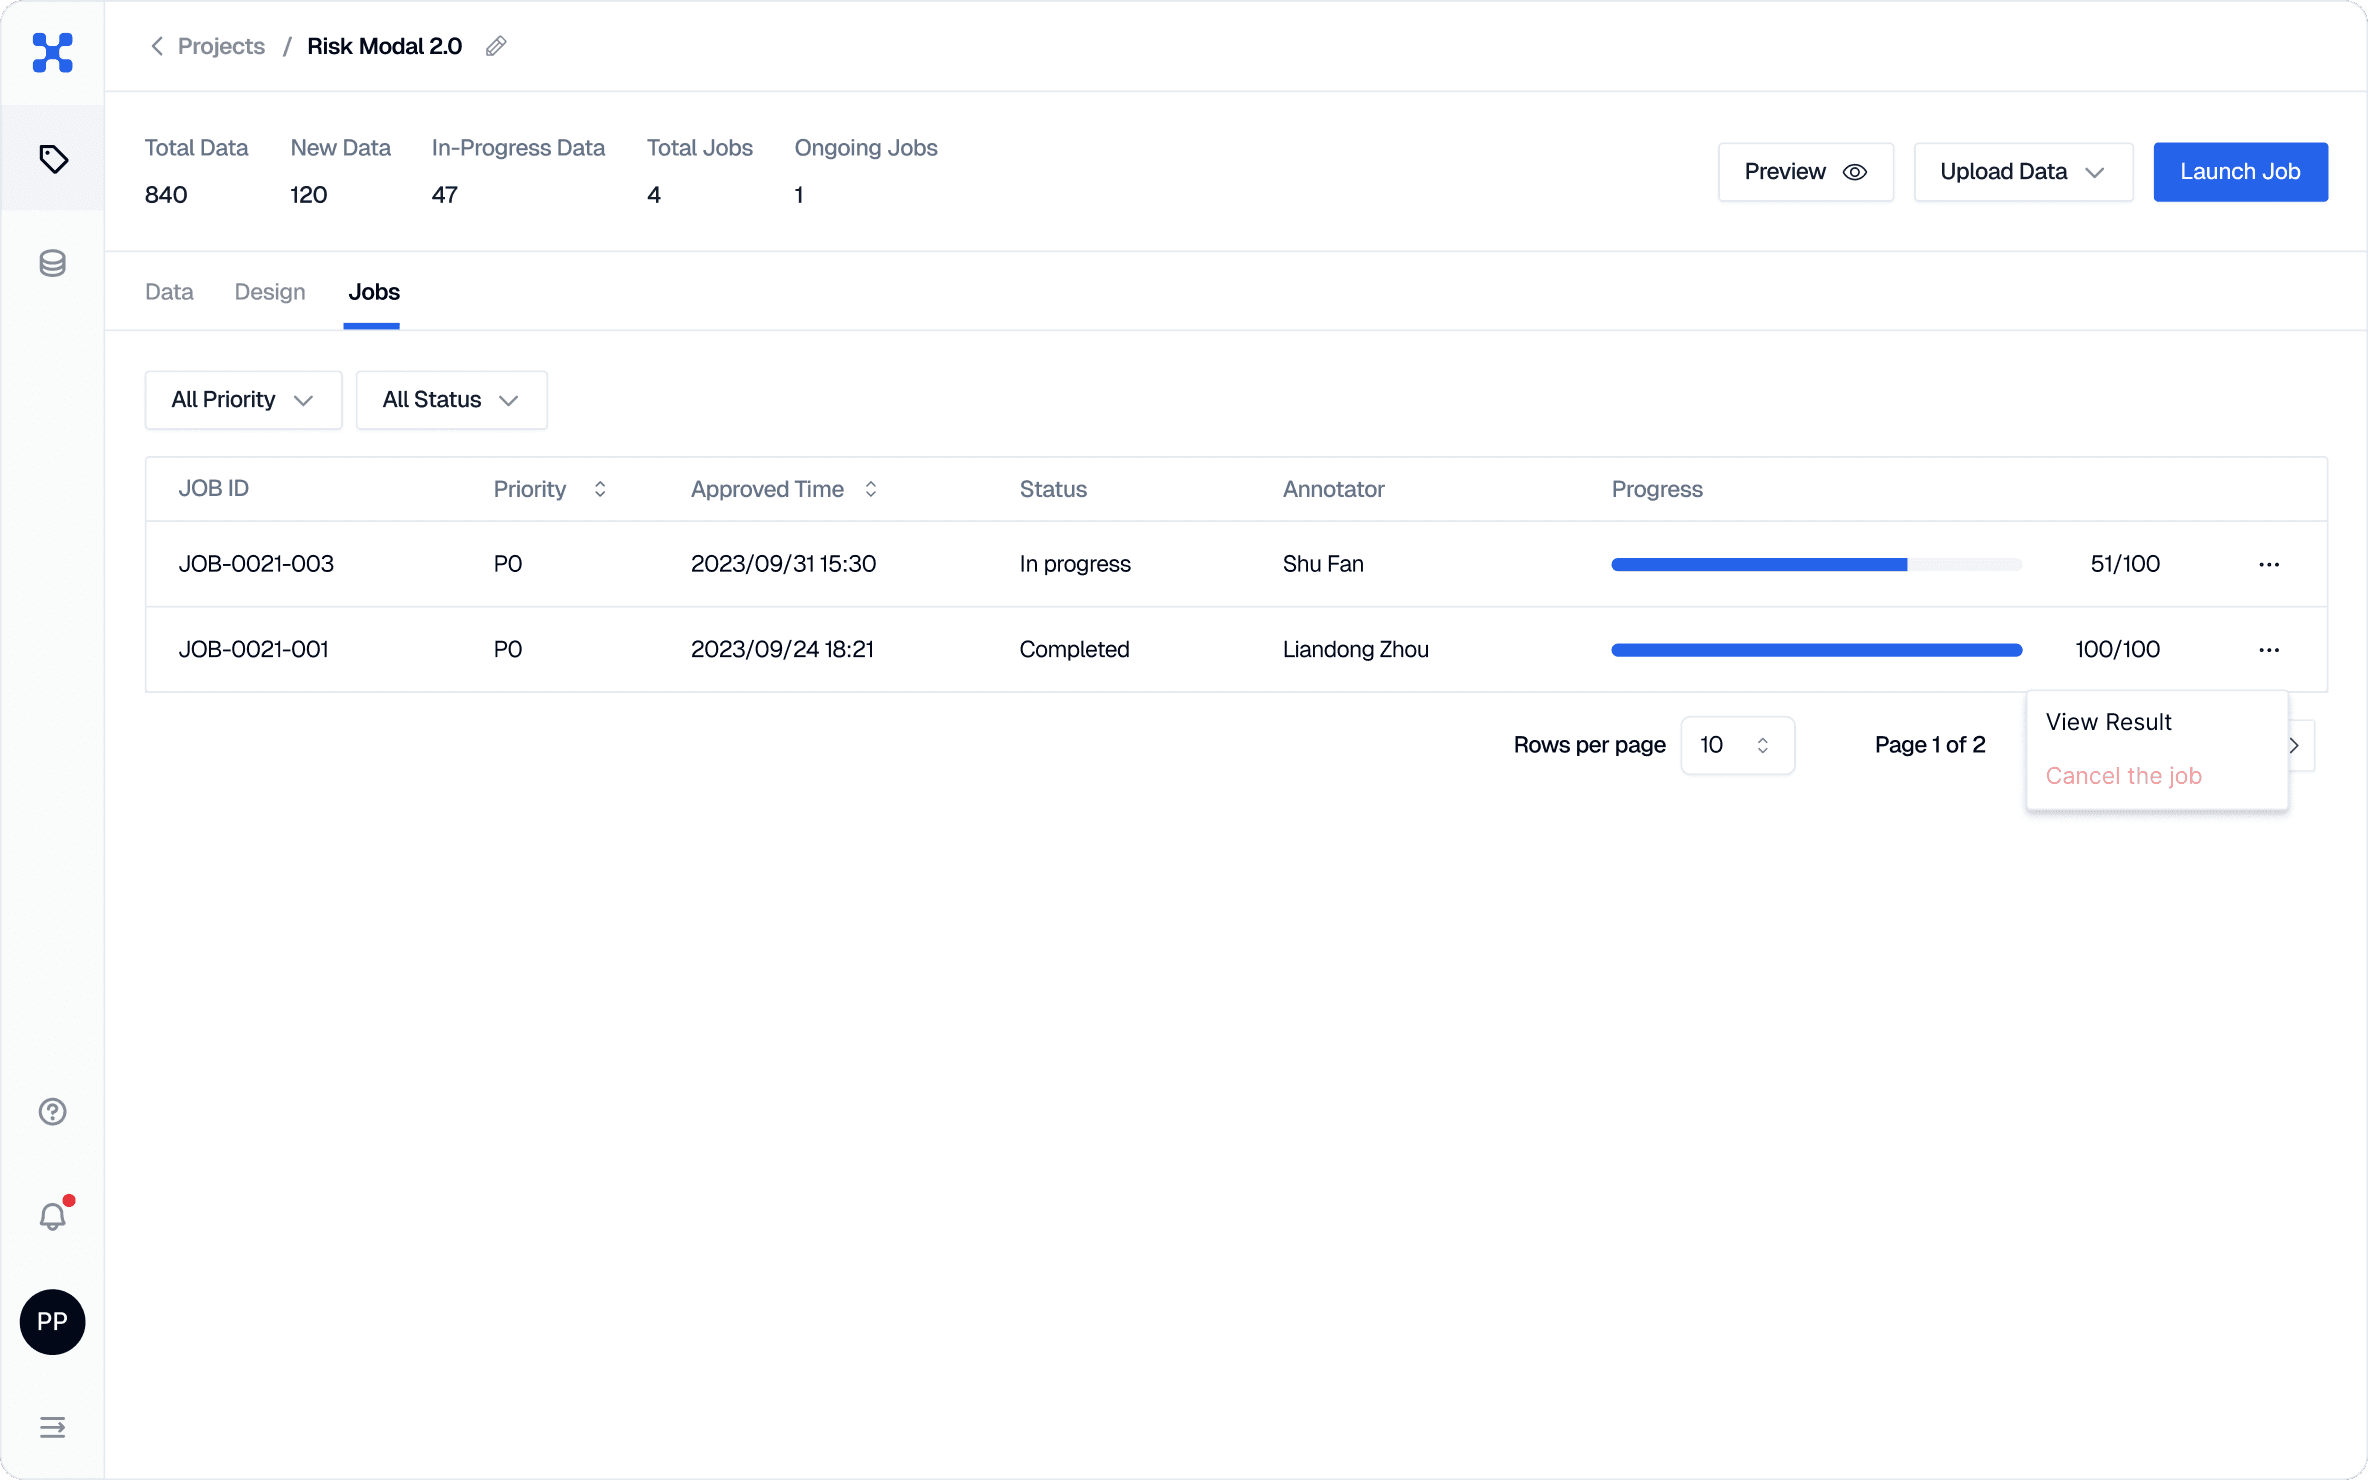Image resolution: width=2368 pixels, height=1480 pixels.
Task: Click the progress bar for JOB-0021-003
Action: click(1816, 565)
